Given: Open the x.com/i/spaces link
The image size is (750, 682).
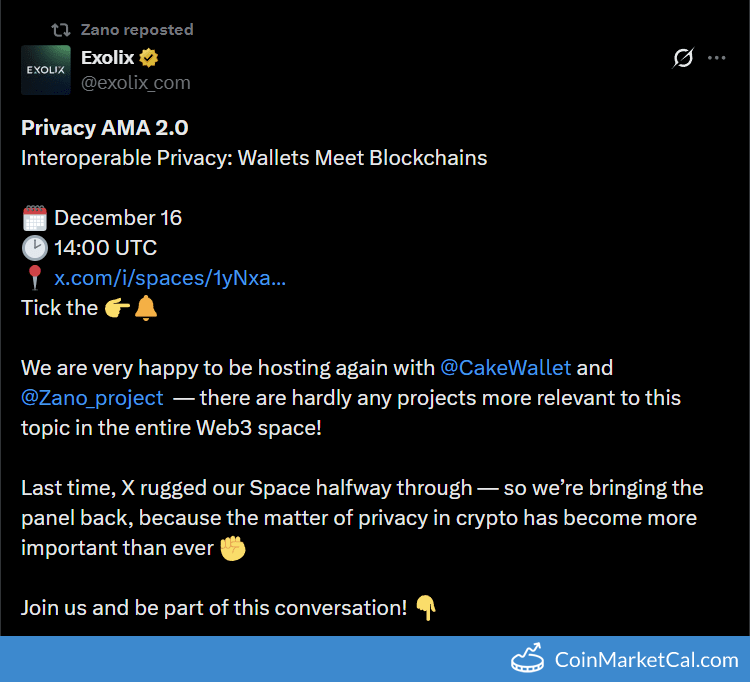Looking at the screenshot, I should tap(170, 278).
